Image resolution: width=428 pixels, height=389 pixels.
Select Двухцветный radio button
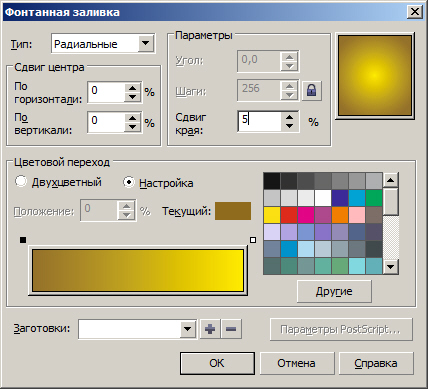[21, 182]
